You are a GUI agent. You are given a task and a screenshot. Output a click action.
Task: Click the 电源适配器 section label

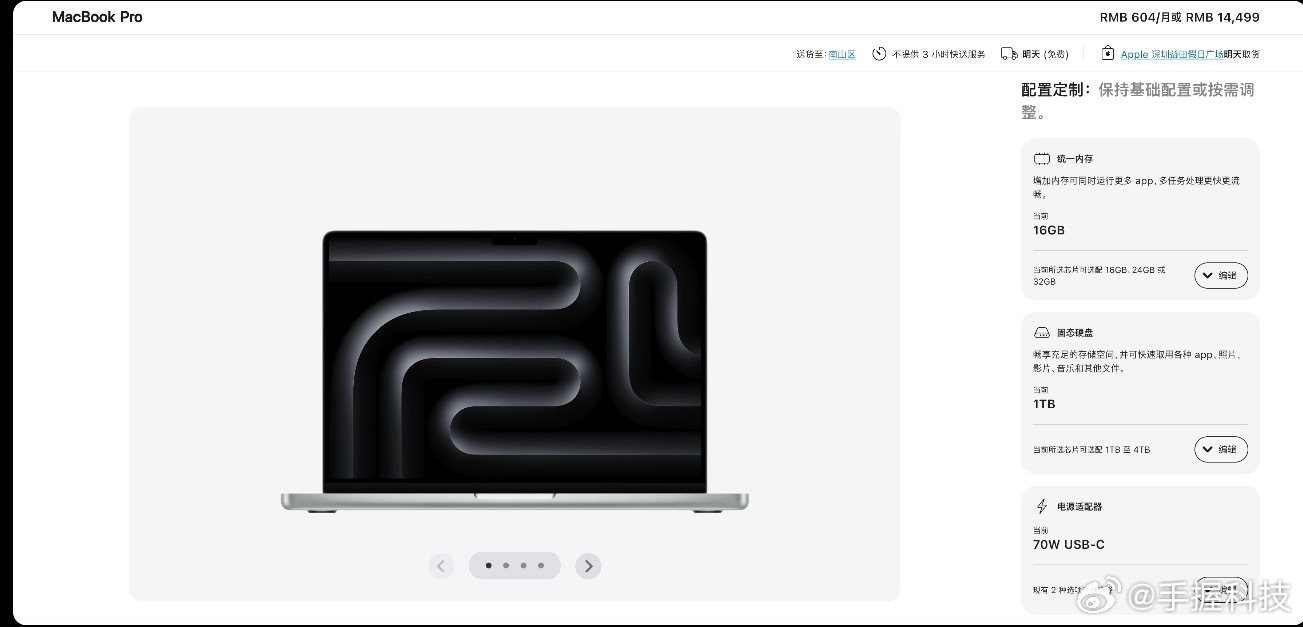1080,507
